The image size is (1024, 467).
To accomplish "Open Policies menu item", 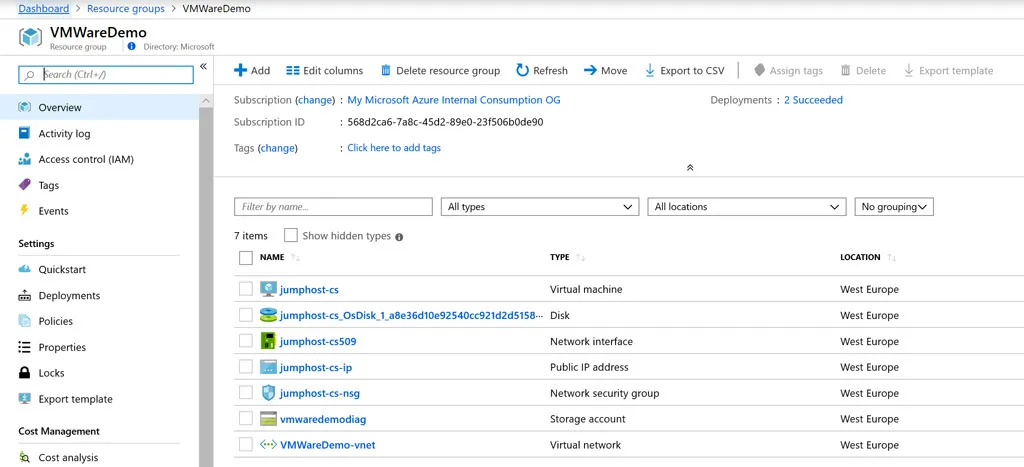I will pos(99,321).
